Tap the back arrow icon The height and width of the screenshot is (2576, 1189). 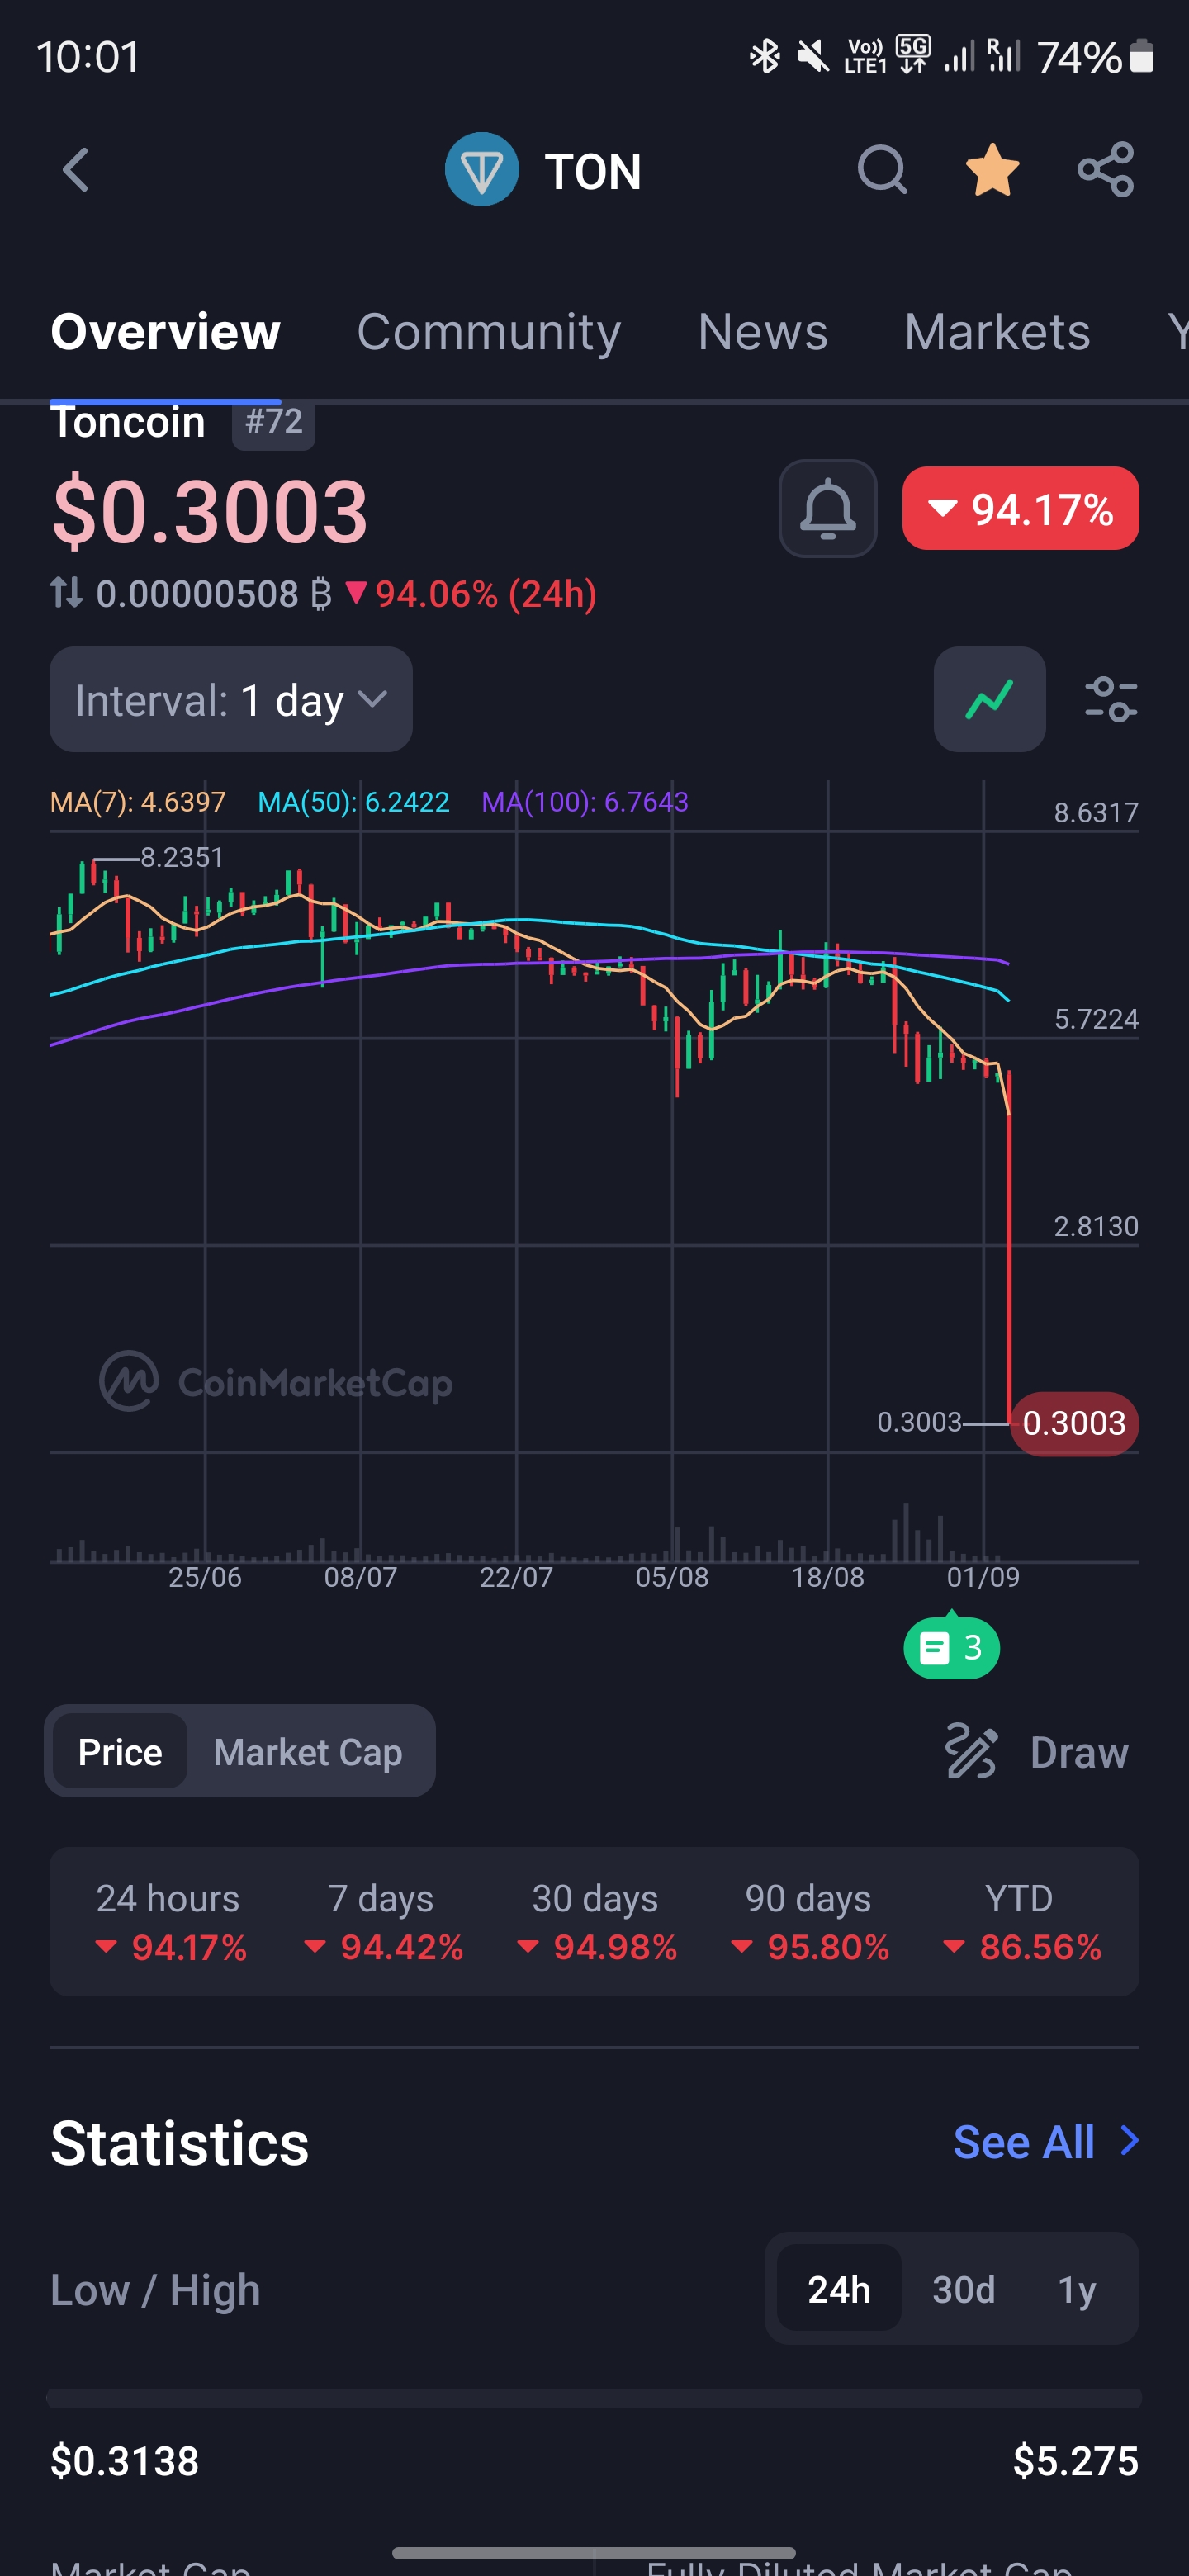pyautogui.click(x=76, y=170)
